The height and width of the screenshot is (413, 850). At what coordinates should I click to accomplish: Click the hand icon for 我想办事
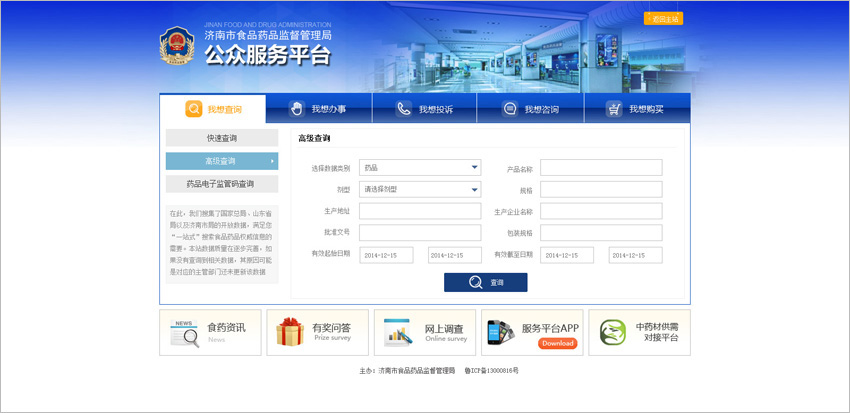click(x=296, y=109)
